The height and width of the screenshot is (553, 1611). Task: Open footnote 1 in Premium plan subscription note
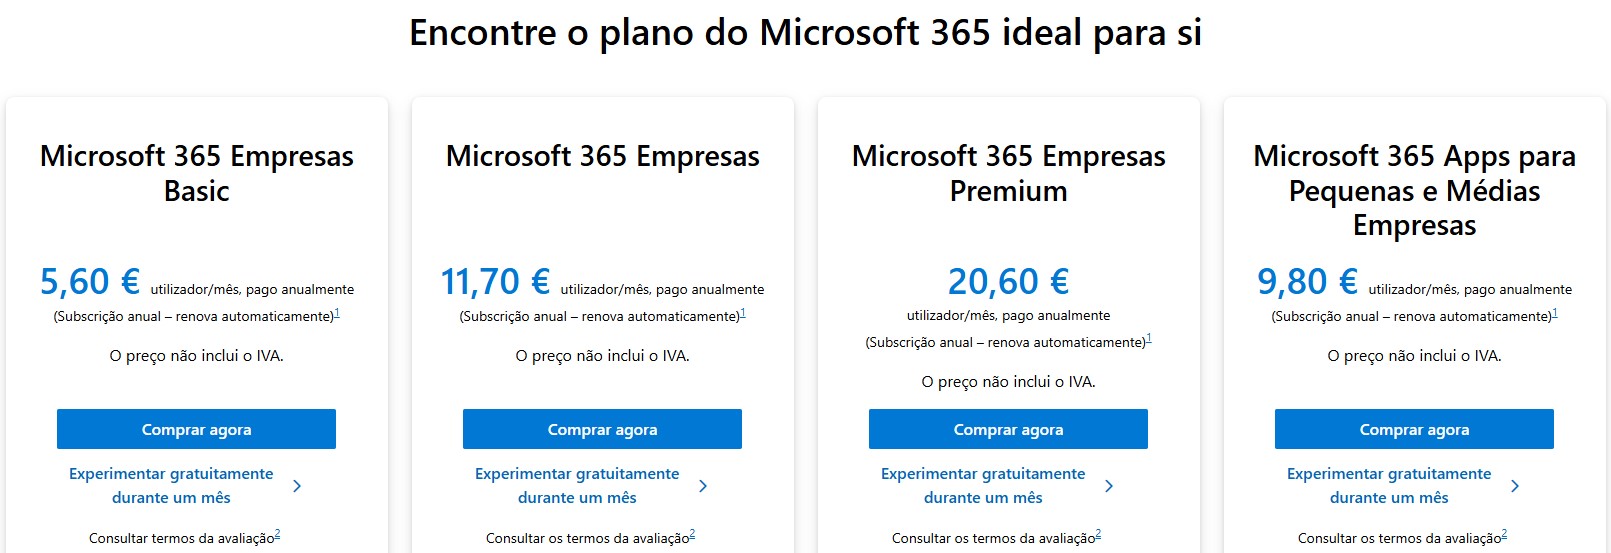point(1149,339)
